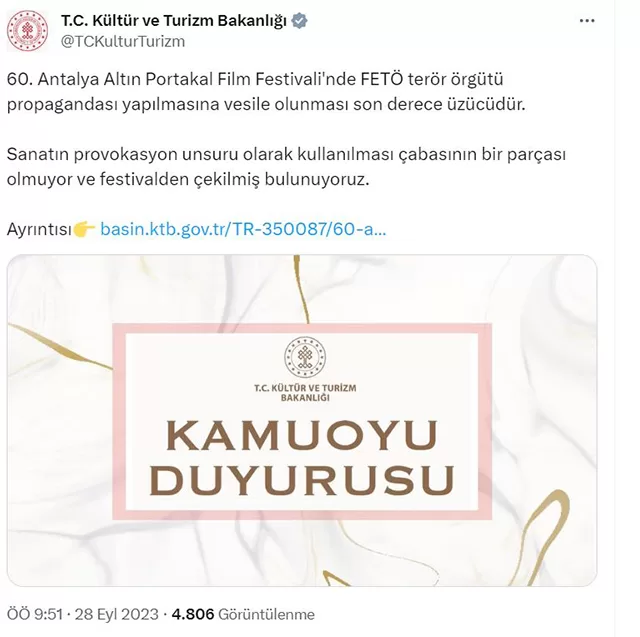Click the DUYURUSU text in the image
The height and width of the screenshot is (637, 640).
point(302,480)
